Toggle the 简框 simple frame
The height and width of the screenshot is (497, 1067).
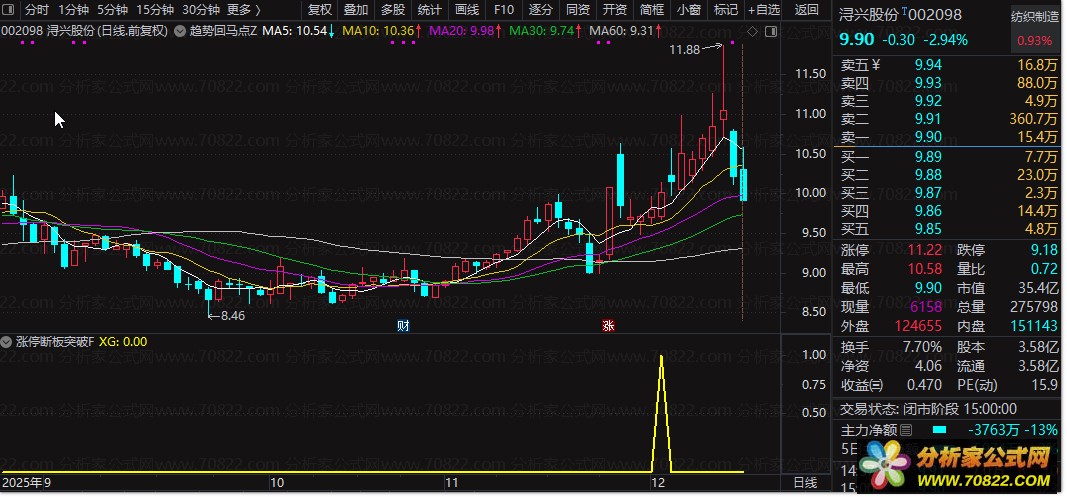click(x=652, y=10)
